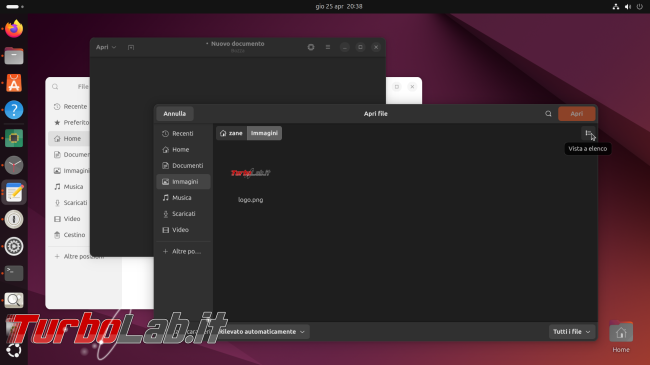Open Altre posizioni in the dialog sidebar
Screen dimensions: 650x365
pos(183,251)
